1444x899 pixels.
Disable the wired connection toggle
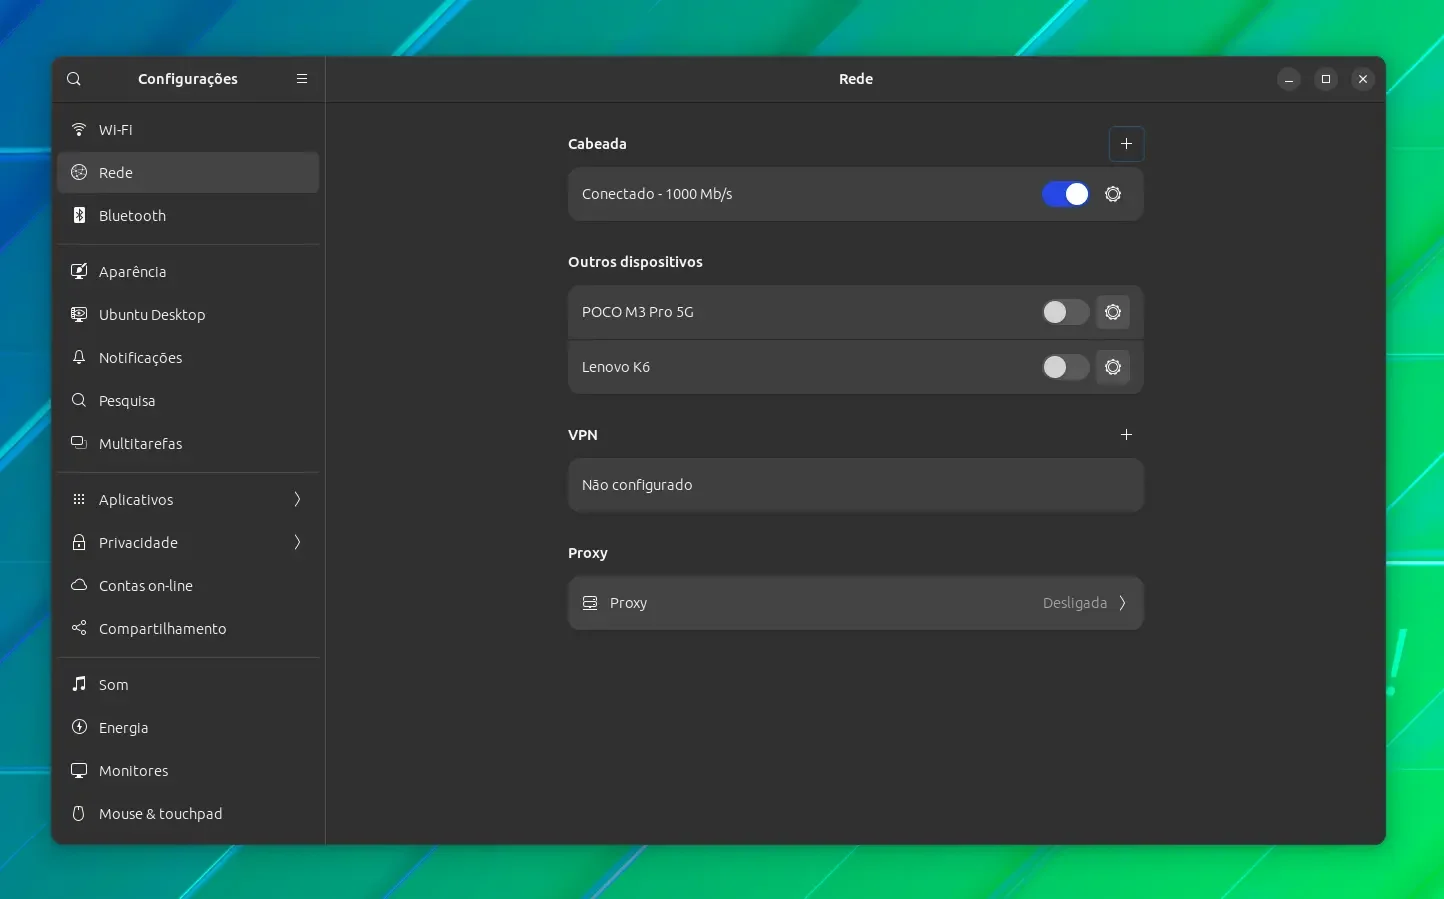pos(1066,194)
